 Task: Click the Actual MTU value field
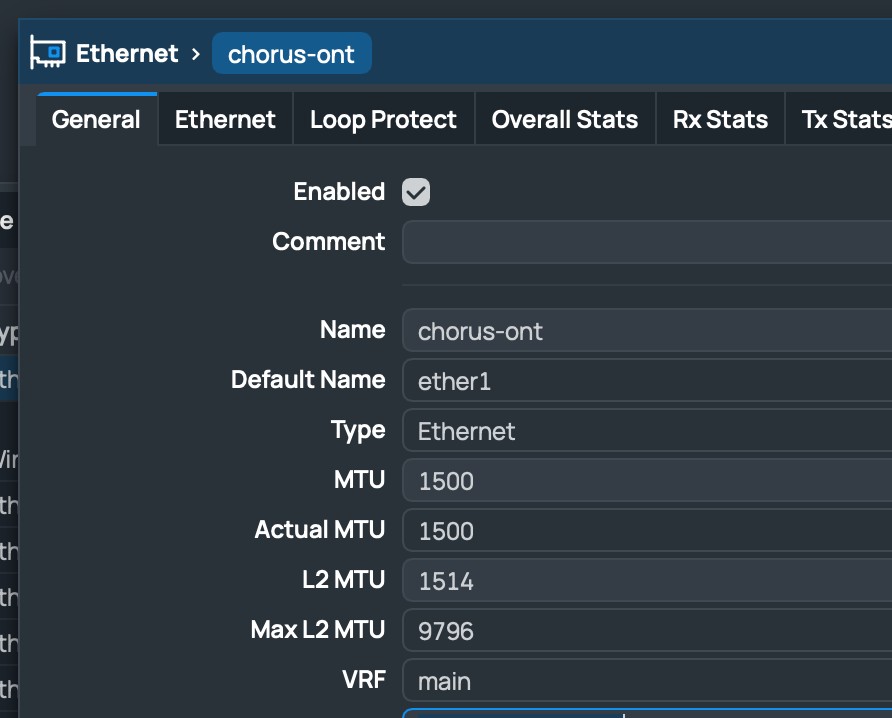click(x=646, y=531)
